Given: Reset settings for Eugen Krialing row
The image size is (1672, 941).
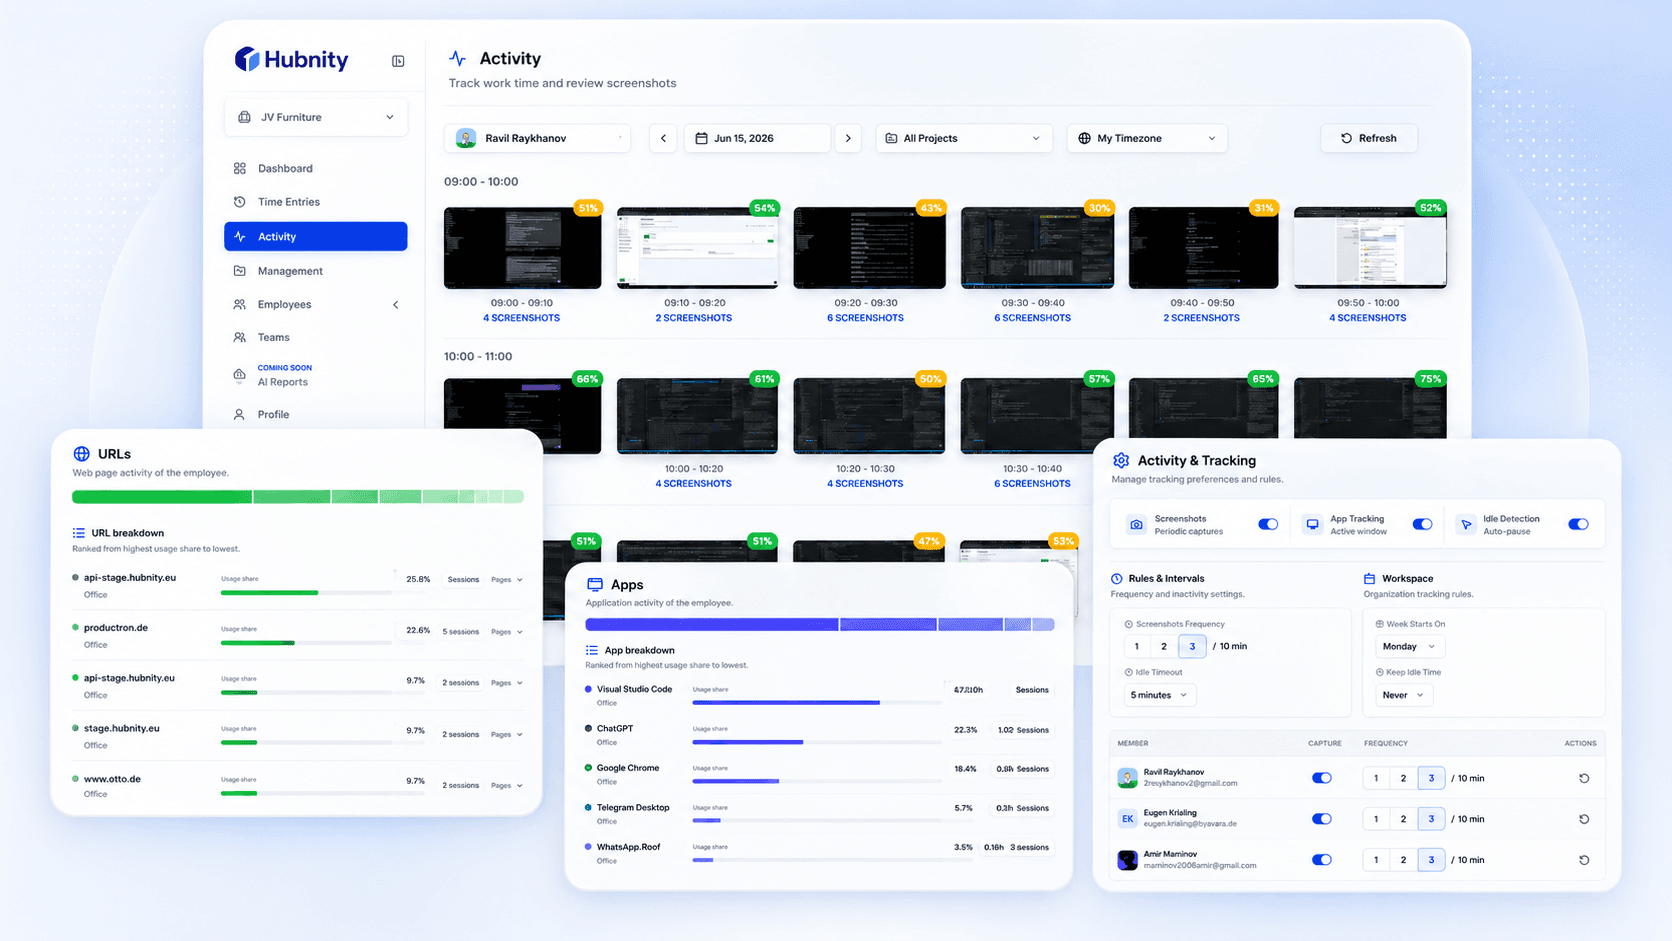Looking at the screenshot, I should [x=1584, y=819].
